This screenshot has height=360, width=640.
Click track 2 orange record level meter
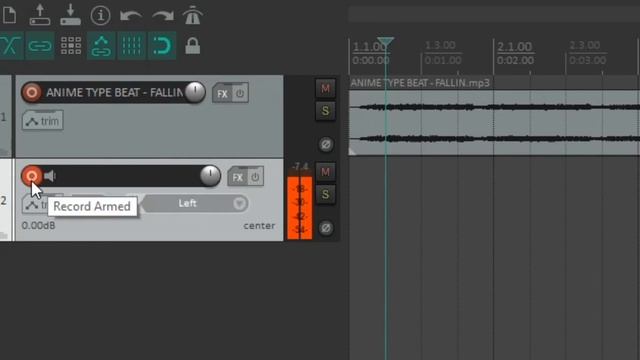(300, 208)
